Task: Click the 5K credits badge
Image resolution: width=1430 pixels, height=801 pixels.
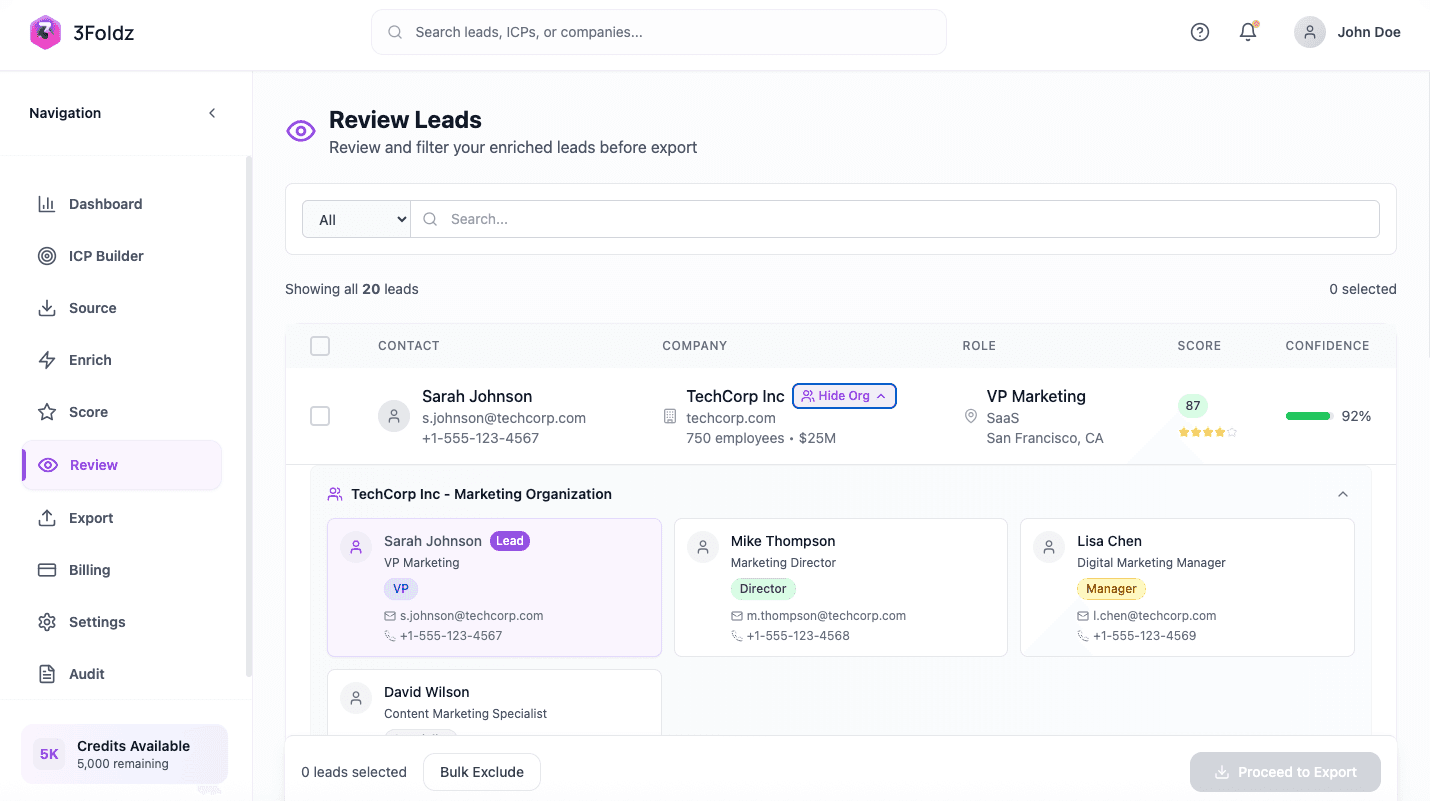Action: 49,754
